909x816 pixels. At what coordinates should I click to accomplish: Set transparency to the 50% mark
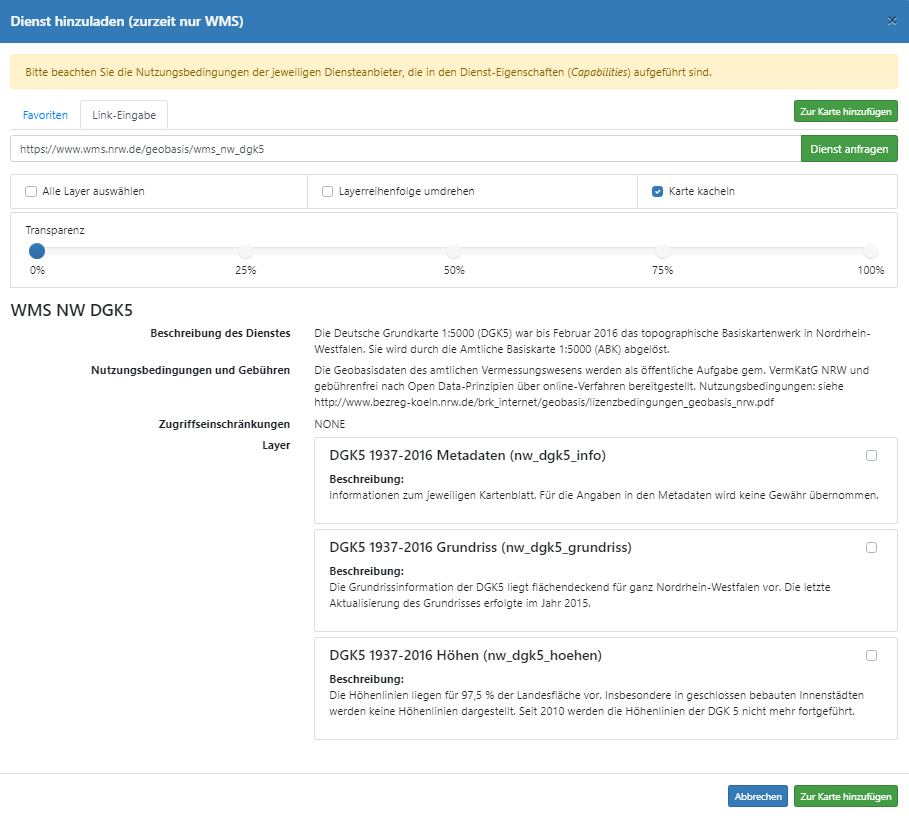[x=454, y=251]
